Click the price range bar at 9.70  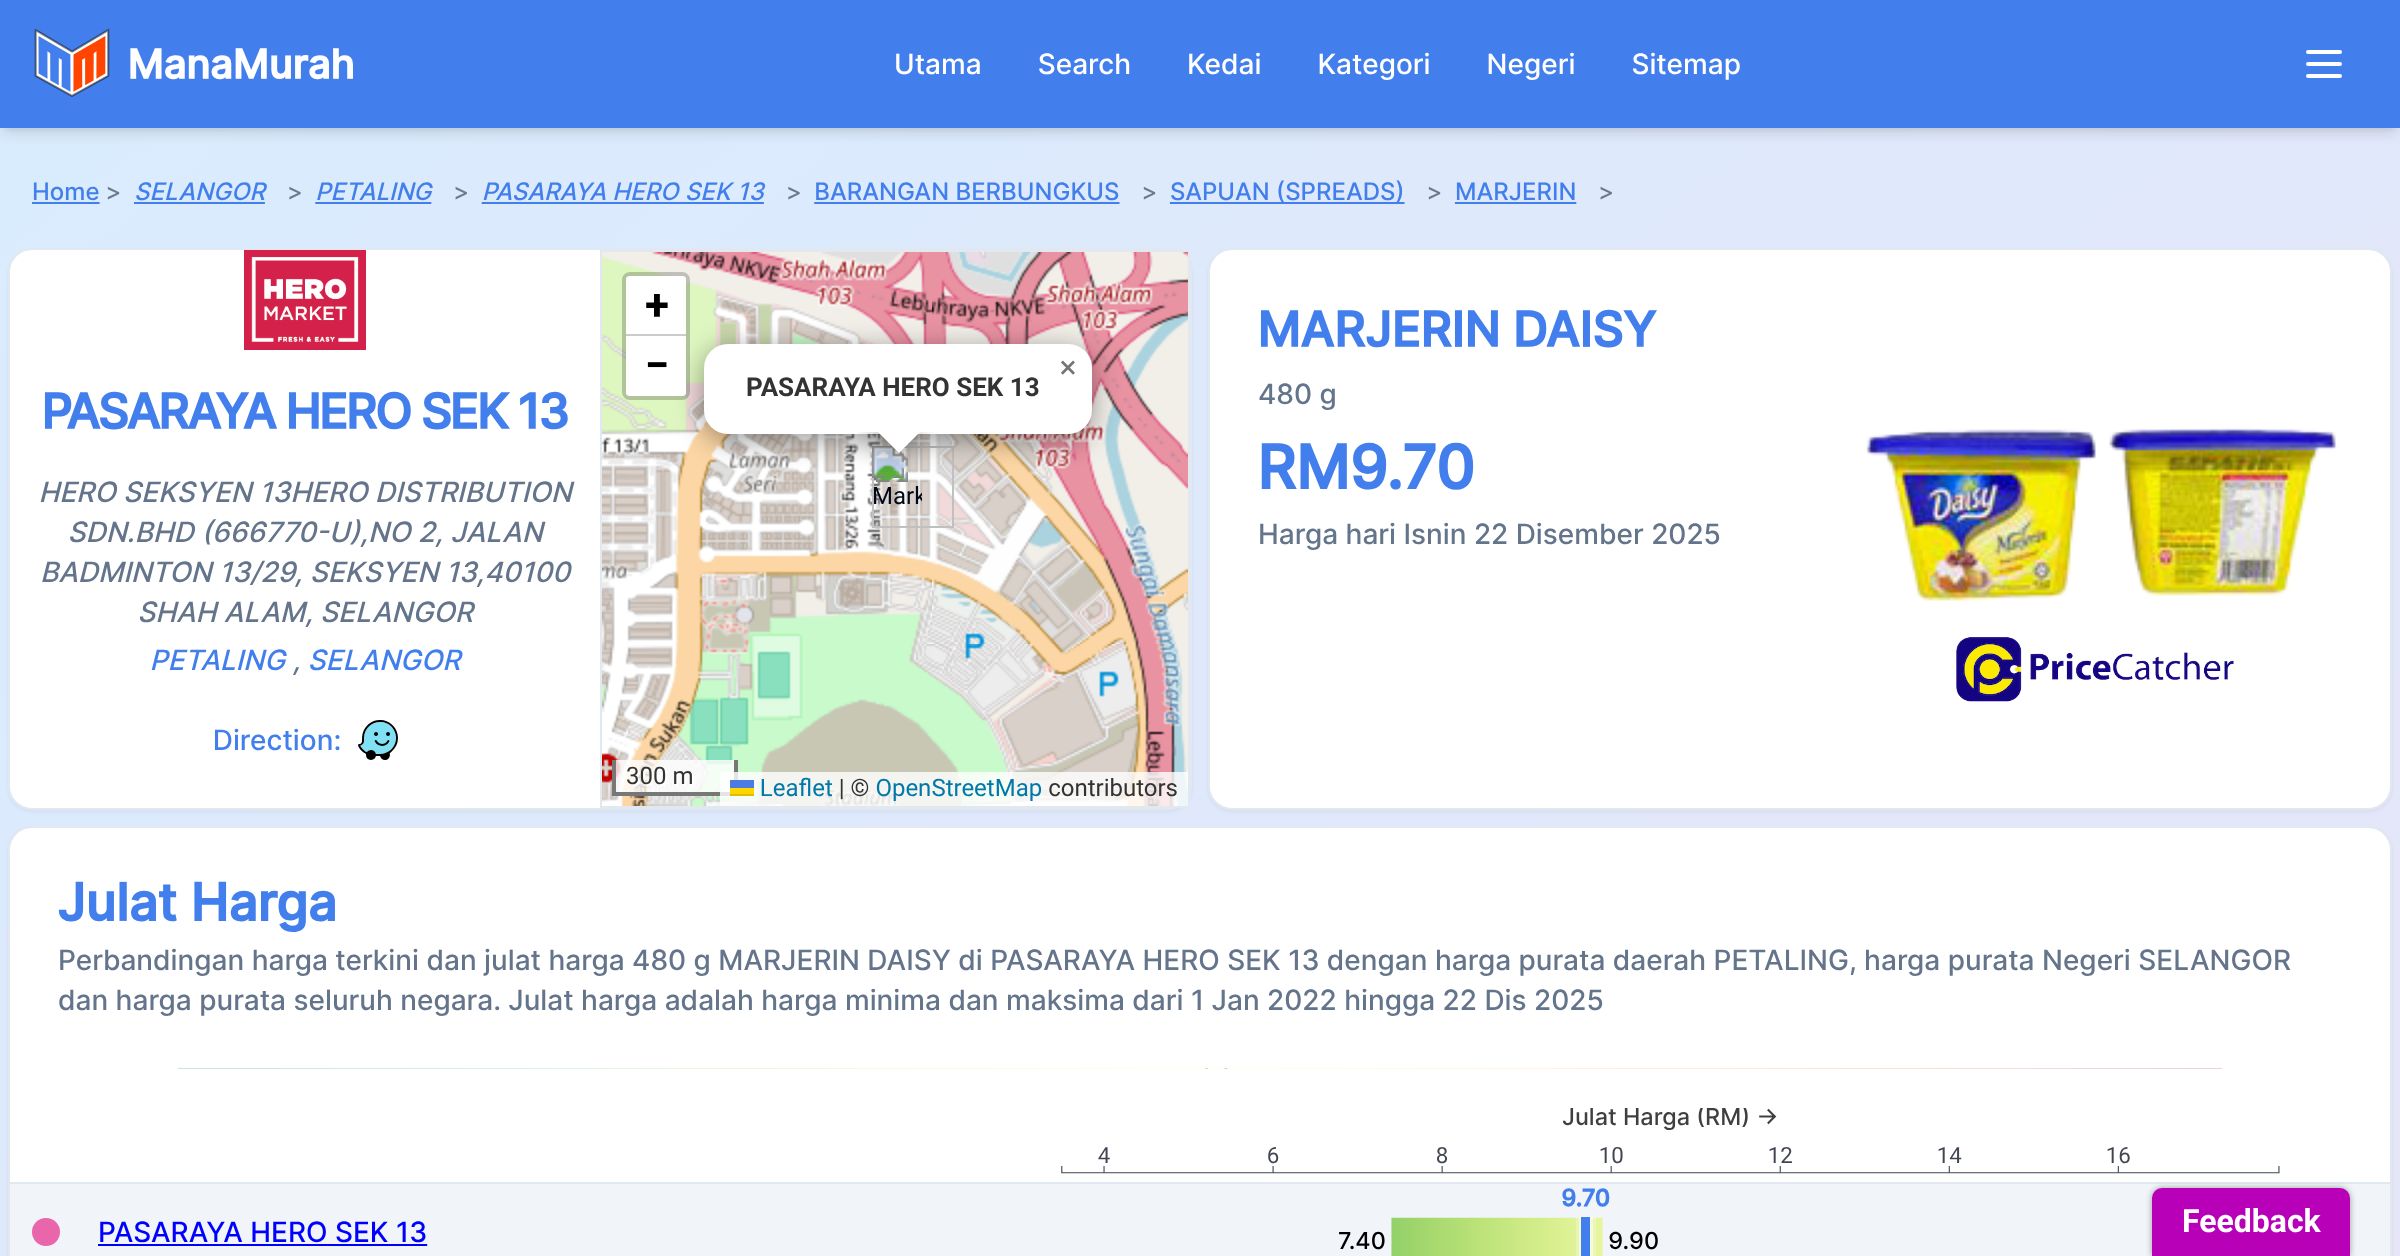tap(1585, 1238)
